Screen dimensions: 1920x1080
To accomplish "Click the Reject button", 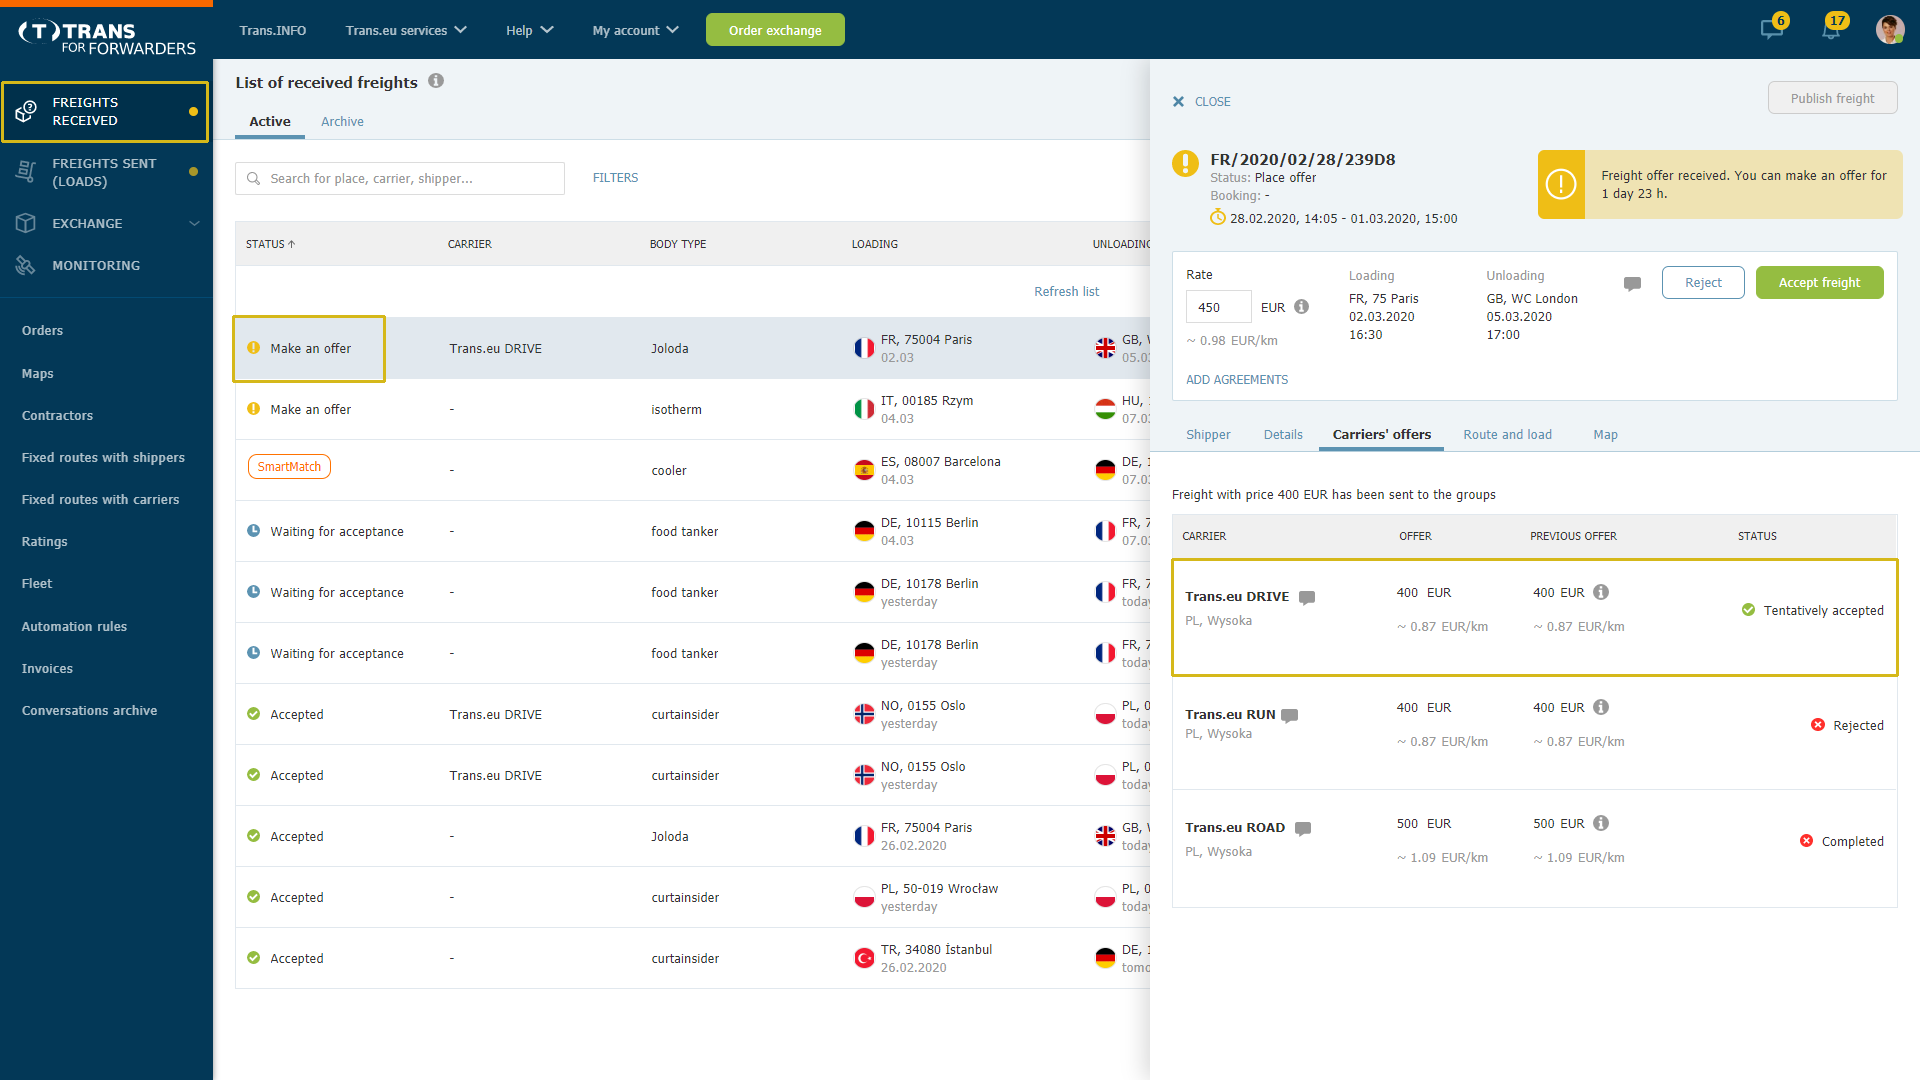I will tap(1702, 283).
